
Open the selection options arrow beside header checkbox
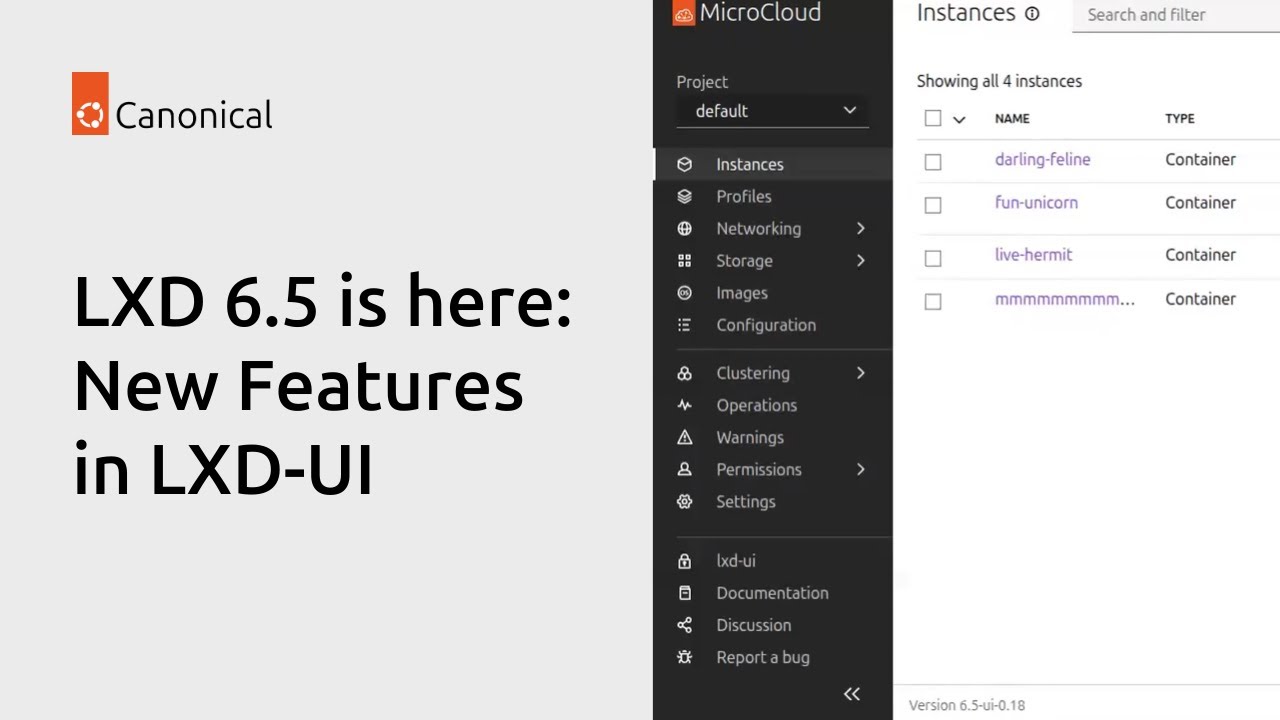pyautogui.click(x=959, y=119)
